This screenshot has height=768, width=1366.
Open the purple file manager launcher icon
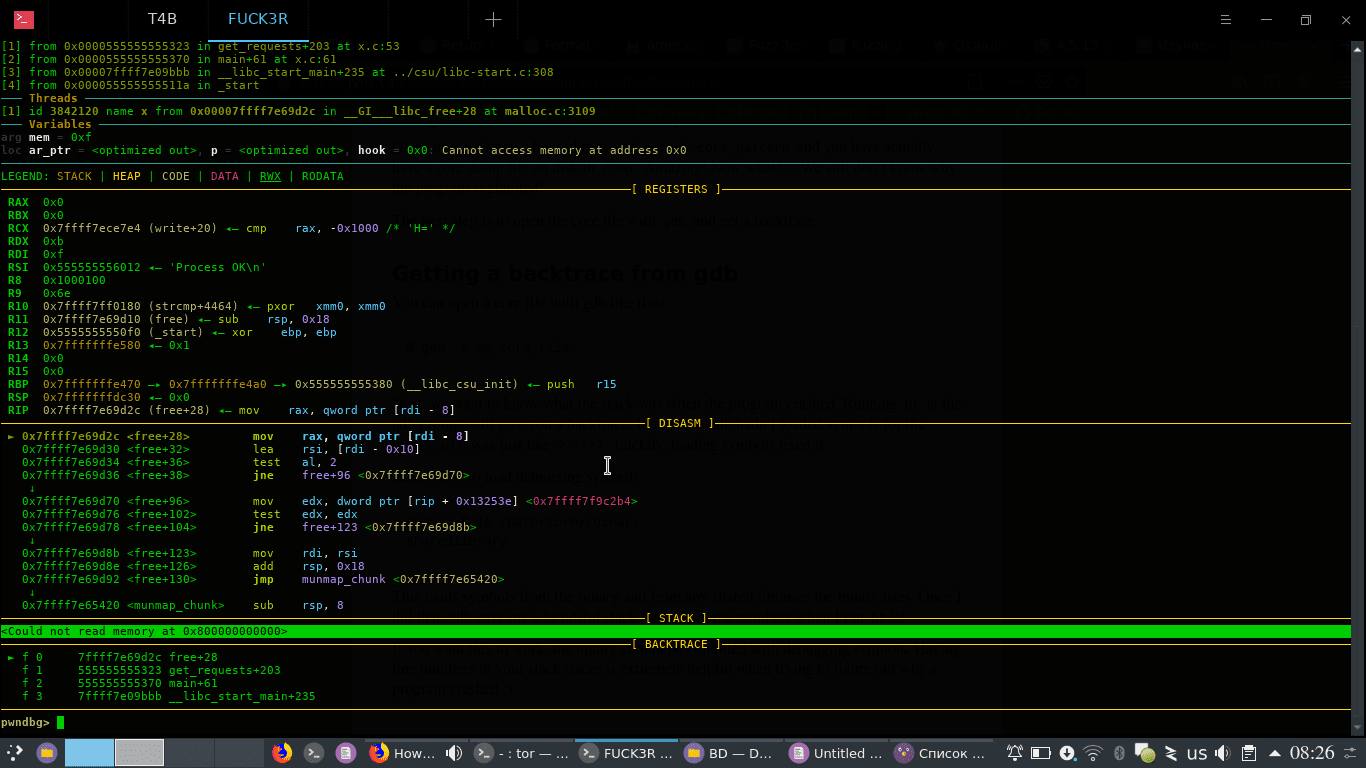pos(47,753)
